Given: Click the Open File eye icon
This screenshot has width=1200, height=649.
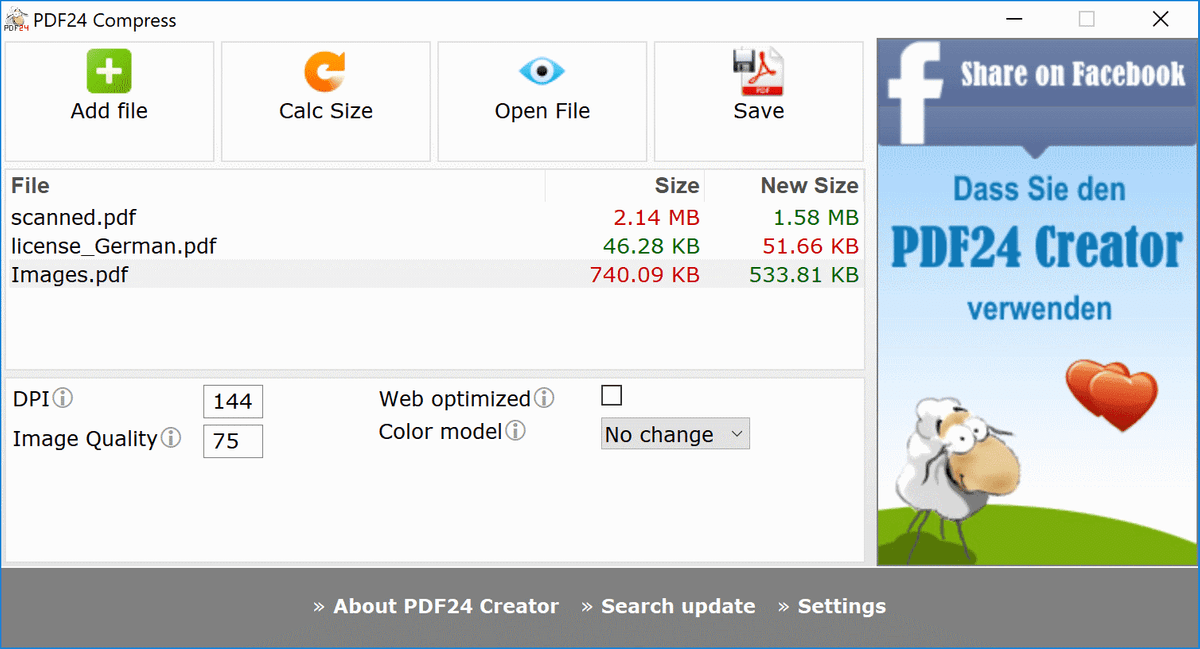Looking at the screenshot, I should pyautogui.click(x=542, y=72).
